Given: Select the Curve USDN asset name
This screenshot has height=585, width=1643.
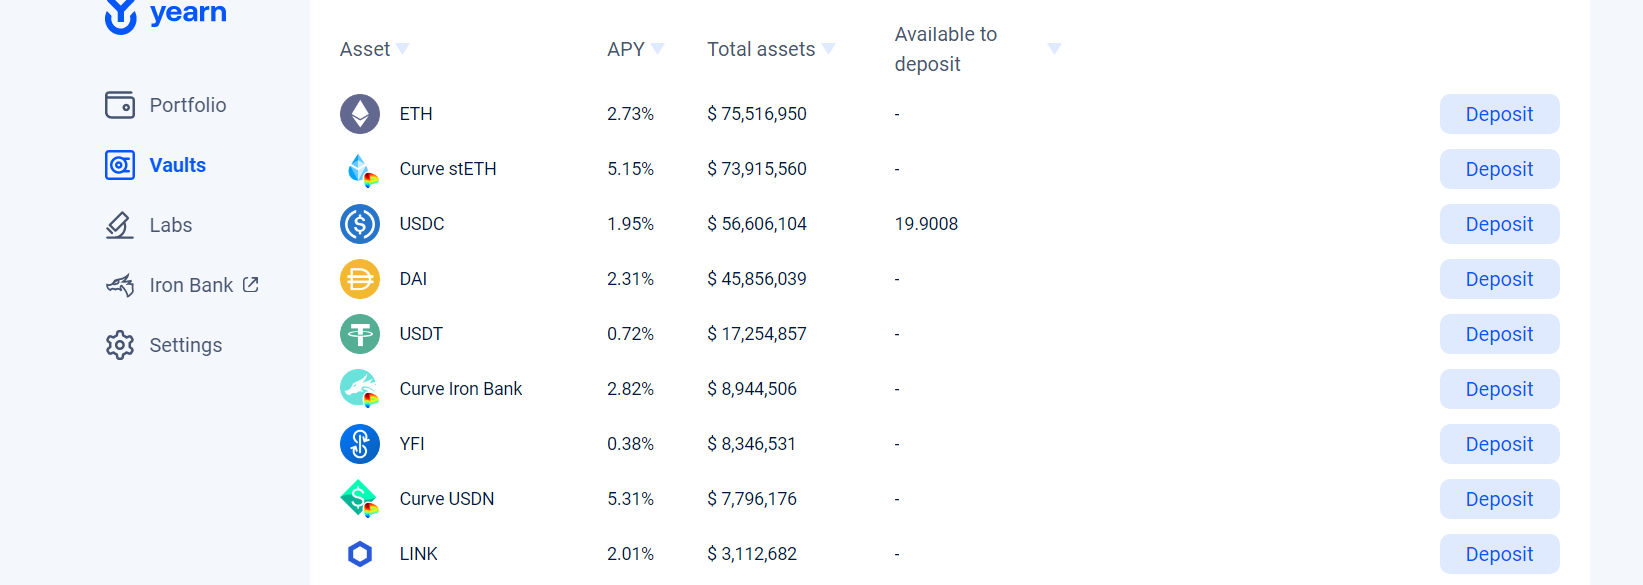Looking at the screenshot, I should coord(447,499).
